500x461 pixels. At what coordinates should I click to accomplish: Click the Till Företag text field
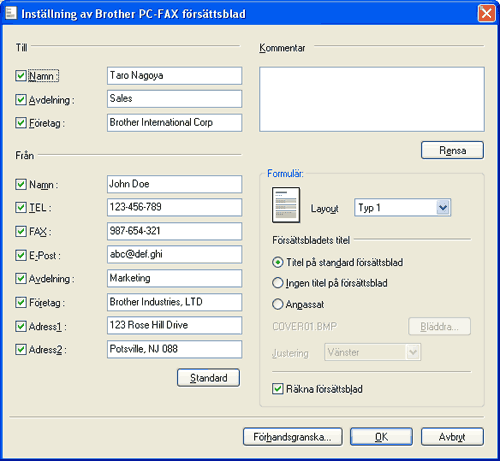(x=174, y=123)
